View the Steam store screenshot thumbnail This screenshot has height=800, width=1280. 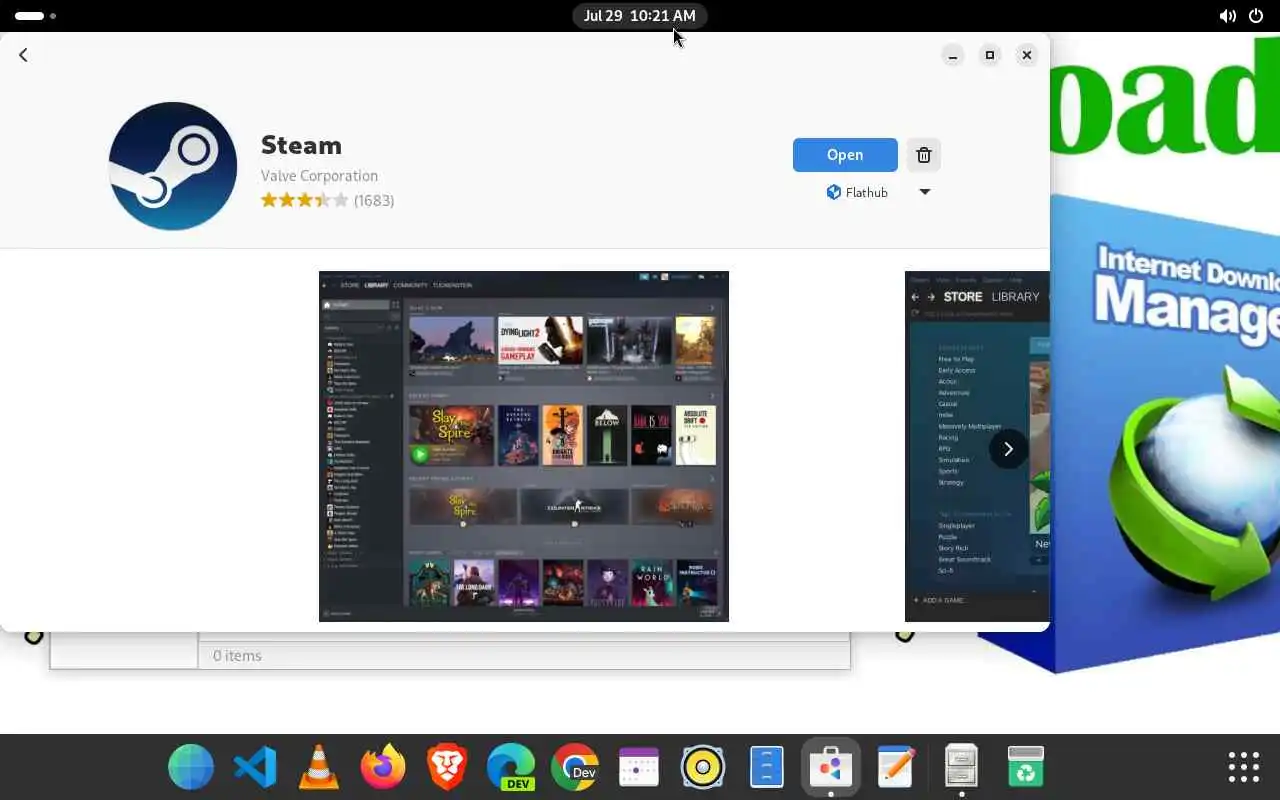[x=977, y=446]
